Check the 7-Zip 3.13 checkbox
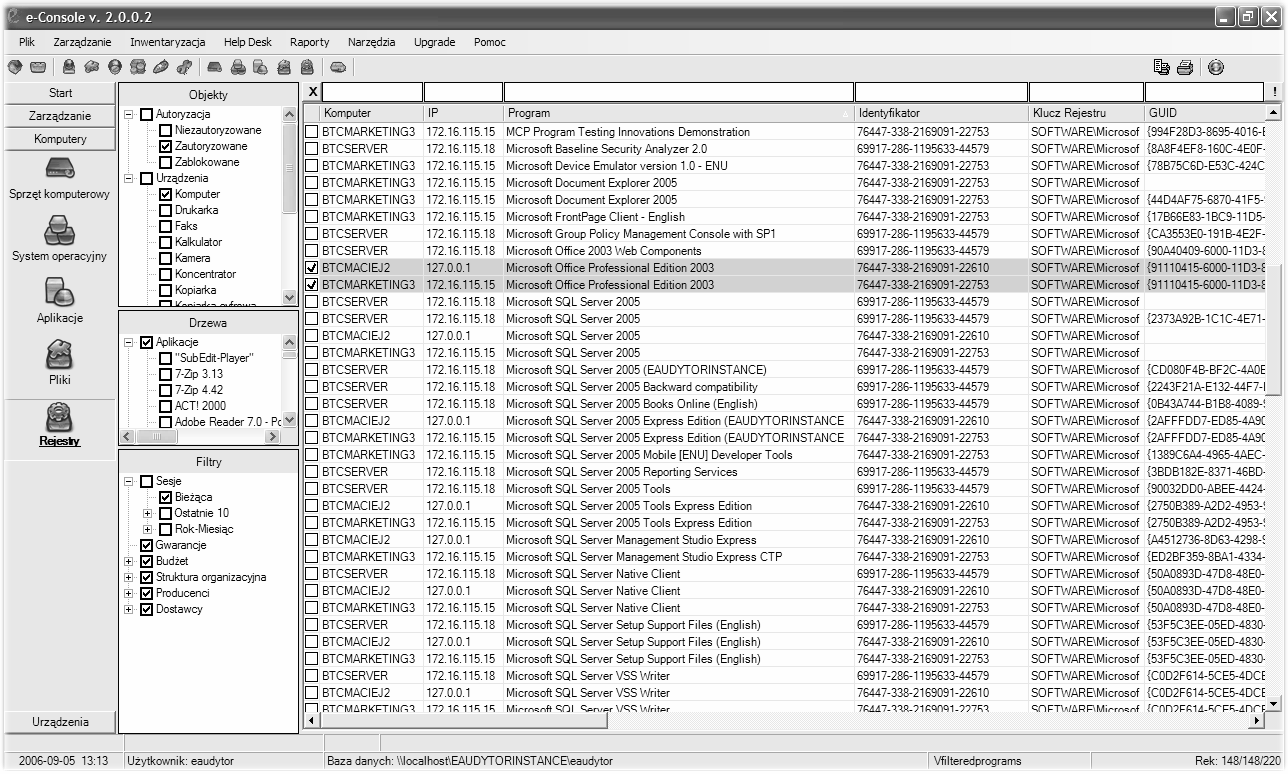Screen dimensions: 1288x774 166,374
